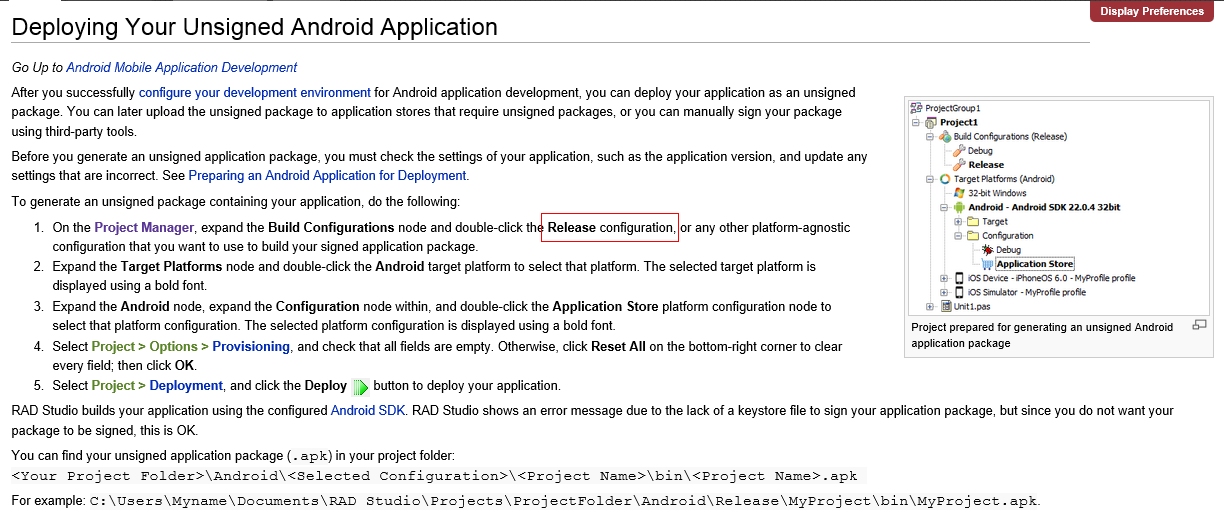Click the <Your Project Folder> path template line

click(434, 476)
